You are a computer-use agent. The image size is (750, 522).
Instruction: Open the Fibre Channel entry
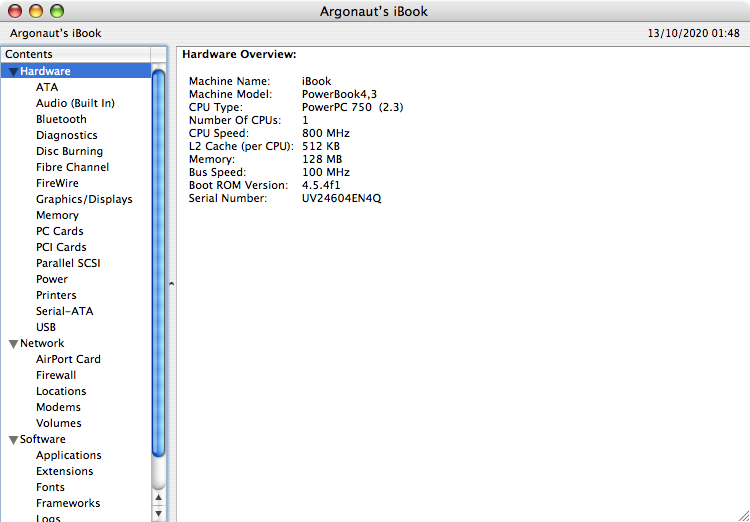coord(72,167)
